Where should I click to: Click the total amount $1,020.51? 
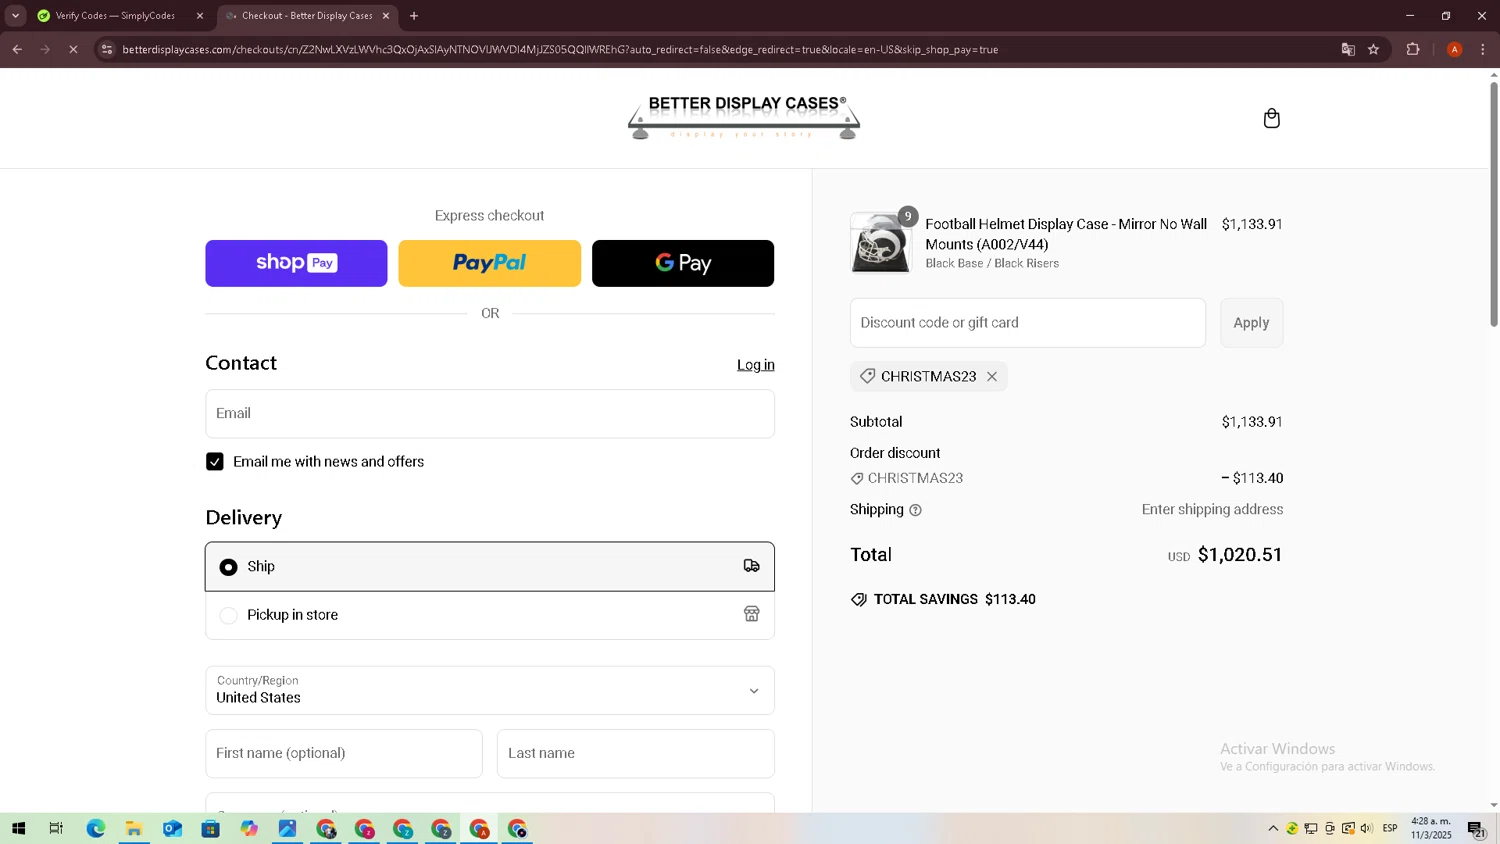1240,555
